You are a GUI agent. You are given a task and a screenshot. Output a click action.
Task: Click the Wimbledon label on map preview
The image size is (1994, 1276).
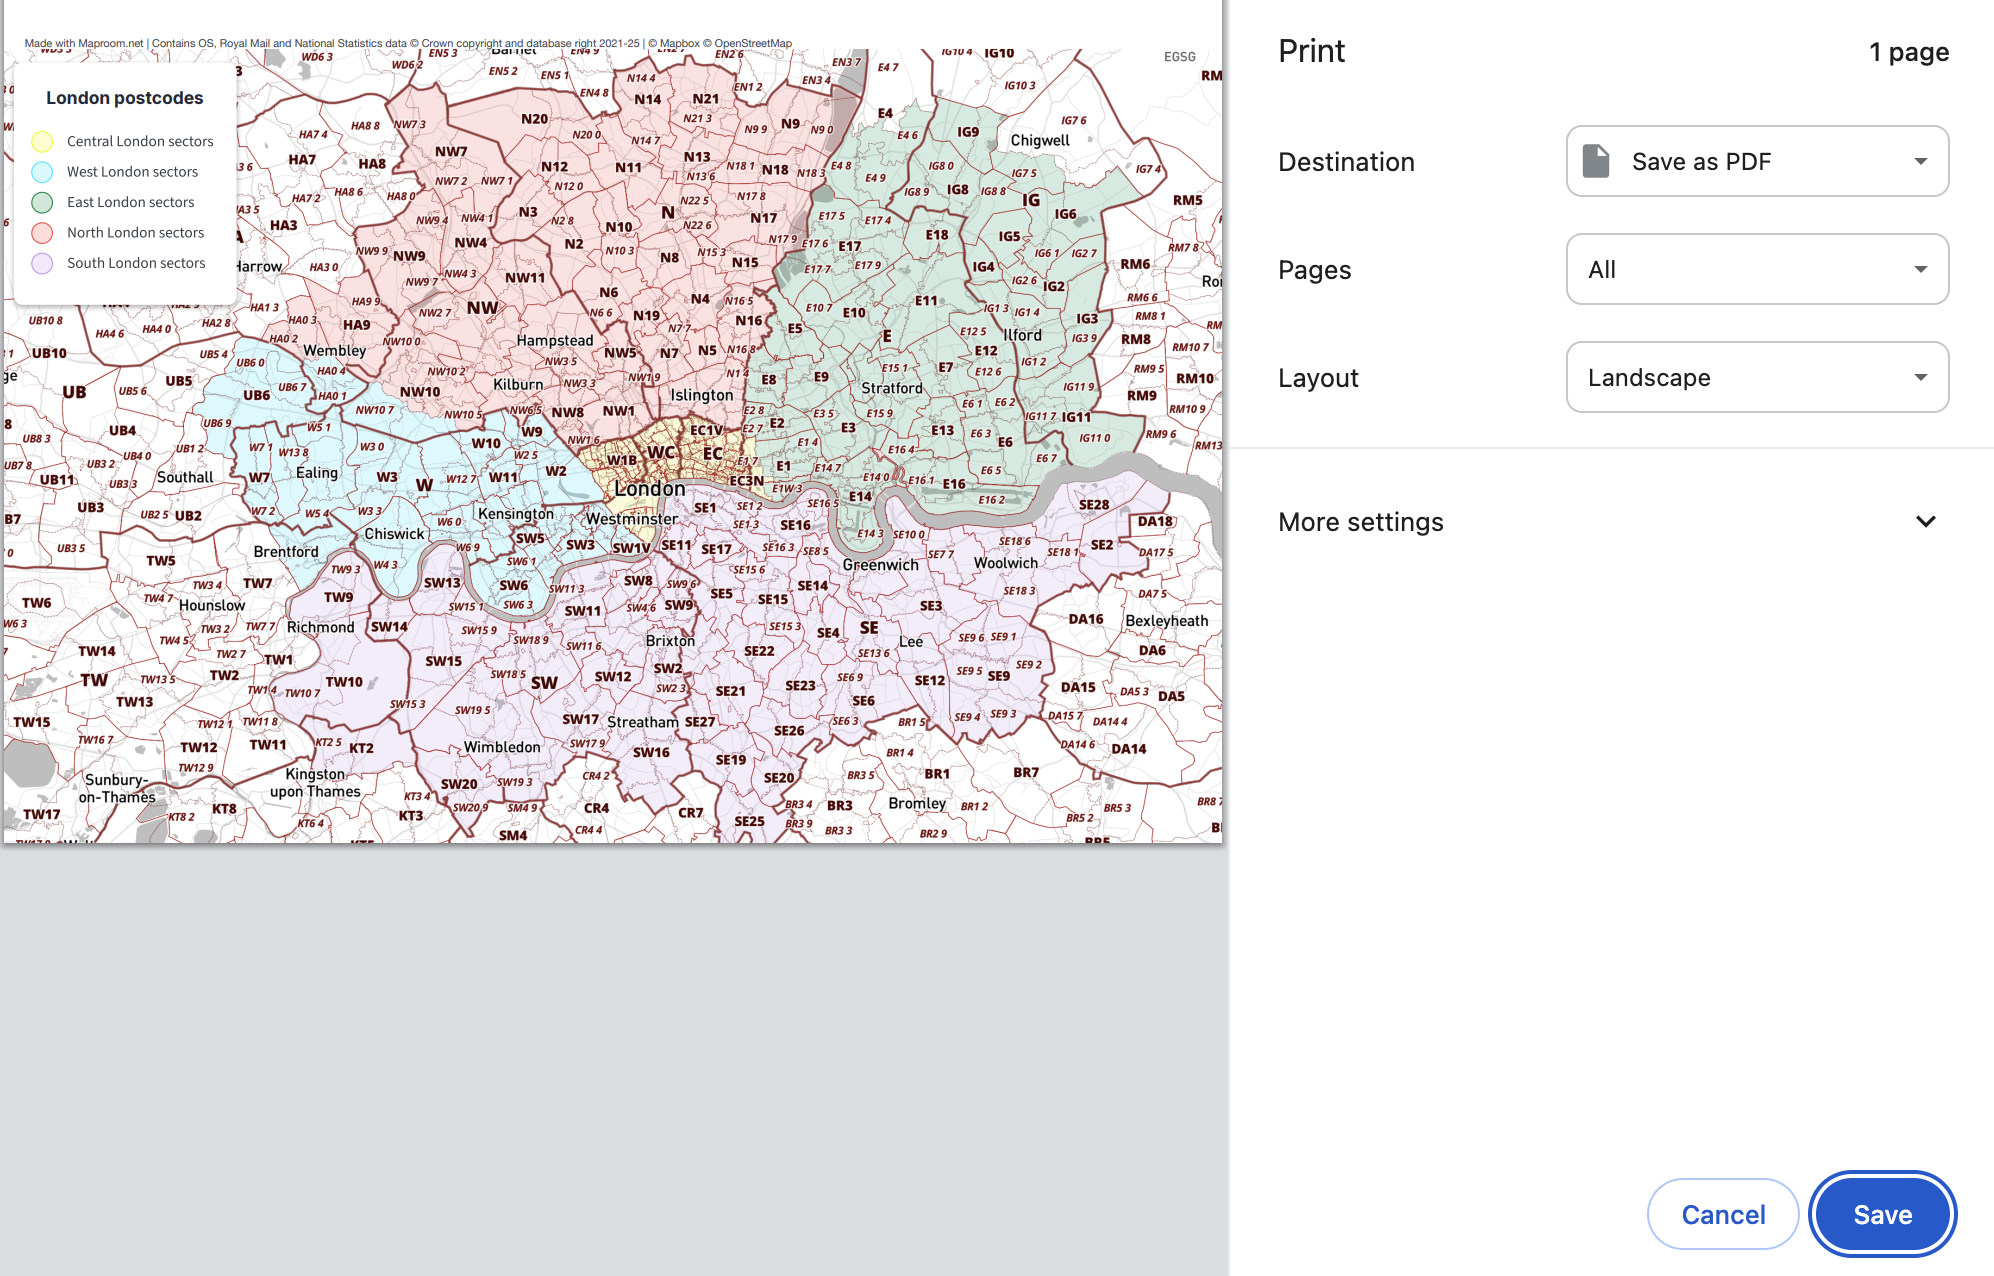pos(502,747)
